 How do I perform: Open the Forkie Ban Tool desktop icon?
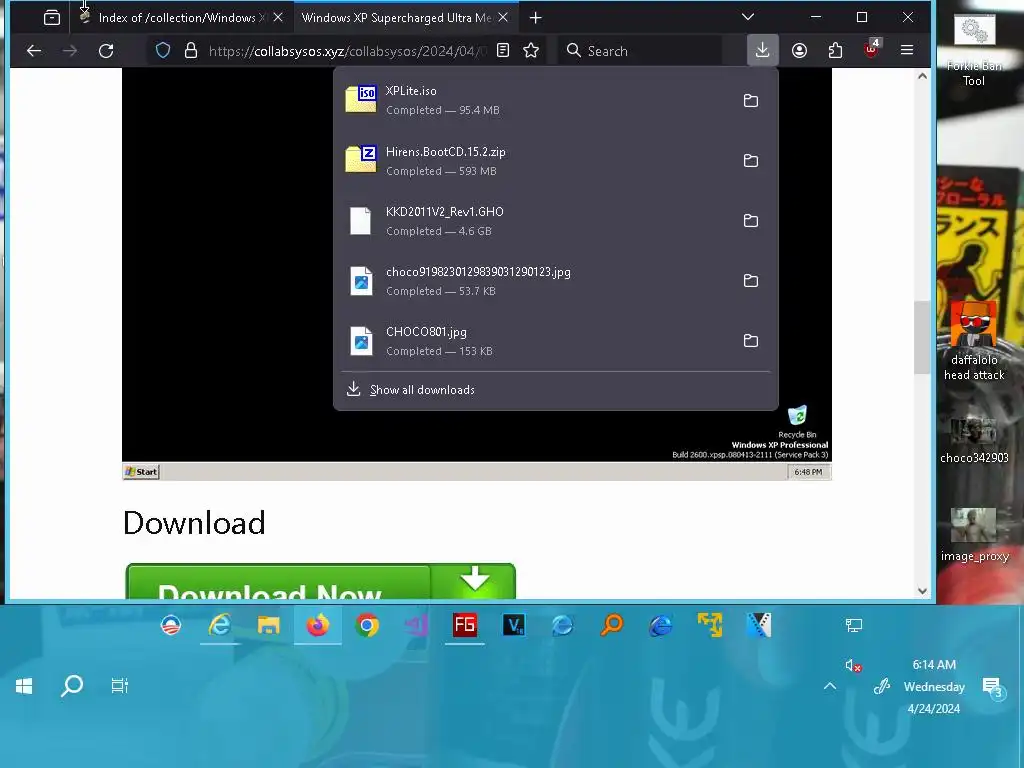(x=974, y=51)
